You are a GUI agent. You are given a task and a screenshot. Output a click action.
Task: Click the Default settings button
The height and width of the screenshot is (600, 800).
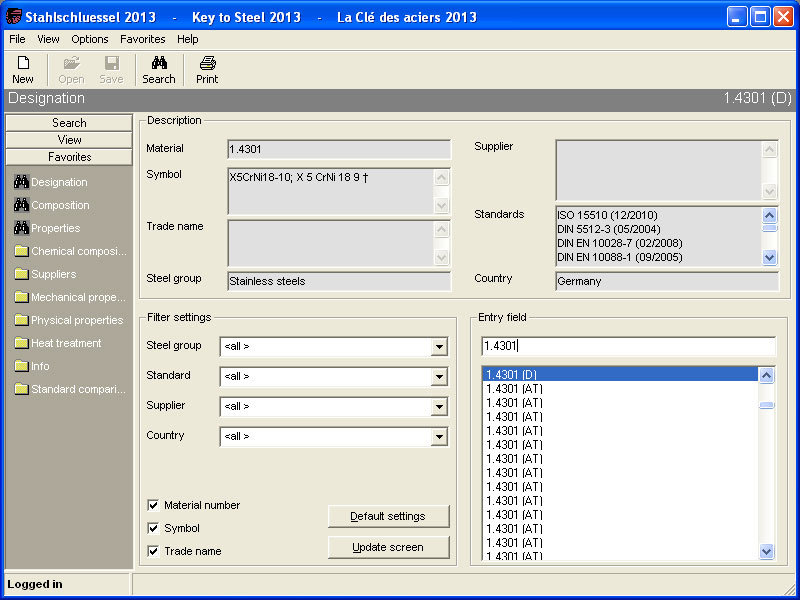(388, 516)
